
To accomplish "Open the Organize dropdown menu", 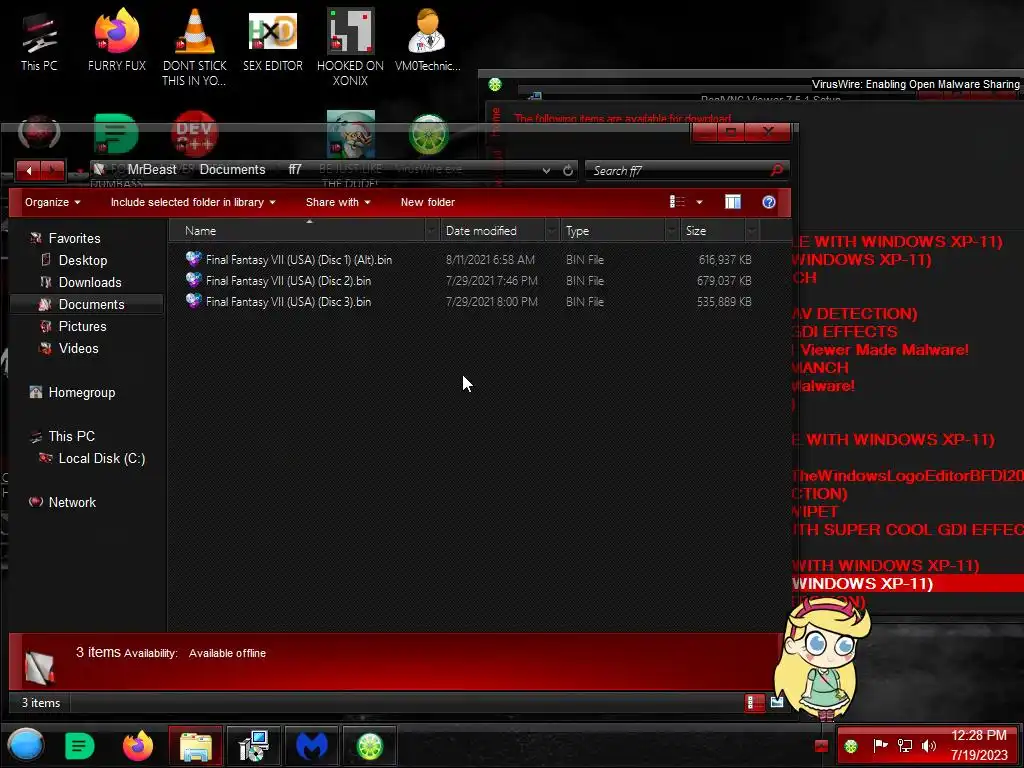I will [x=53, y=202].
